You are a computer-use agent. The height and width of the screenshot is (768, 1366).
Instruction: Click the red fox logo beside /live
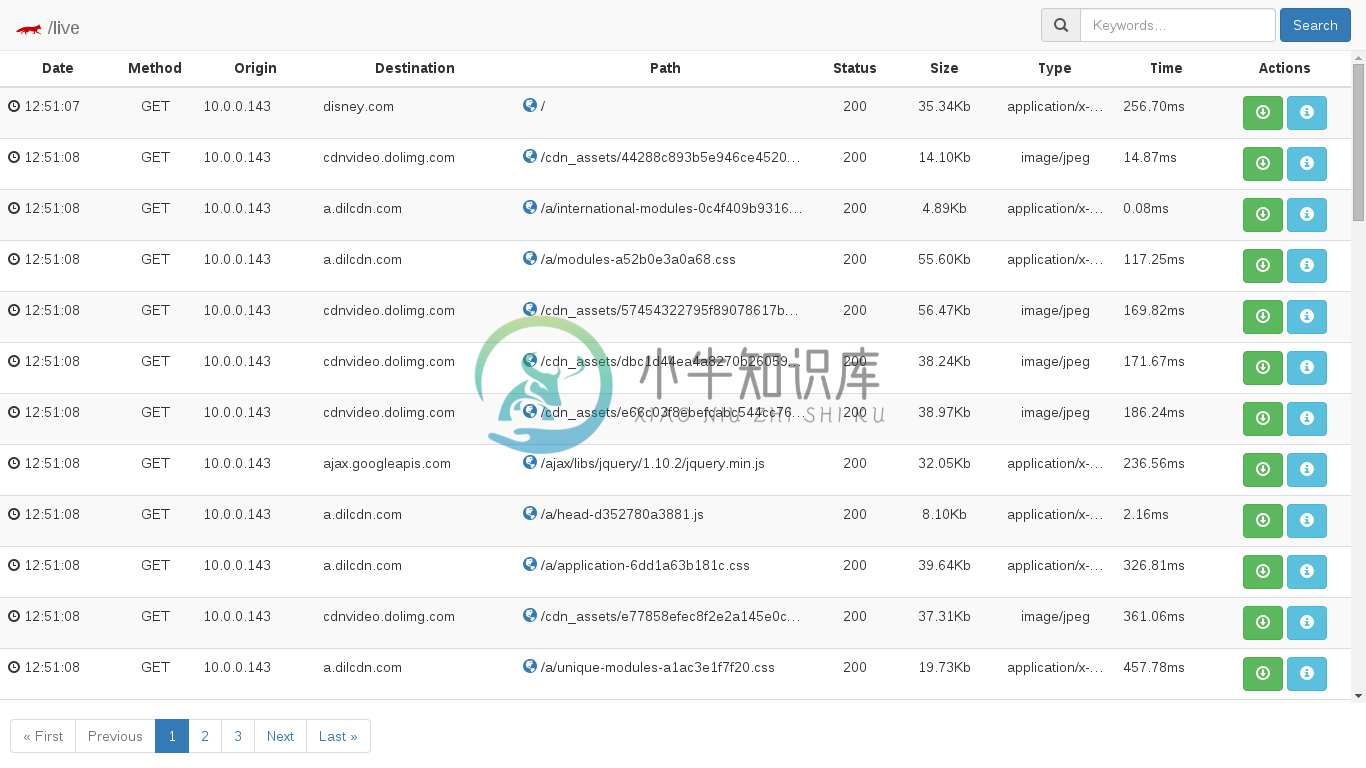(x=29, y=29)
